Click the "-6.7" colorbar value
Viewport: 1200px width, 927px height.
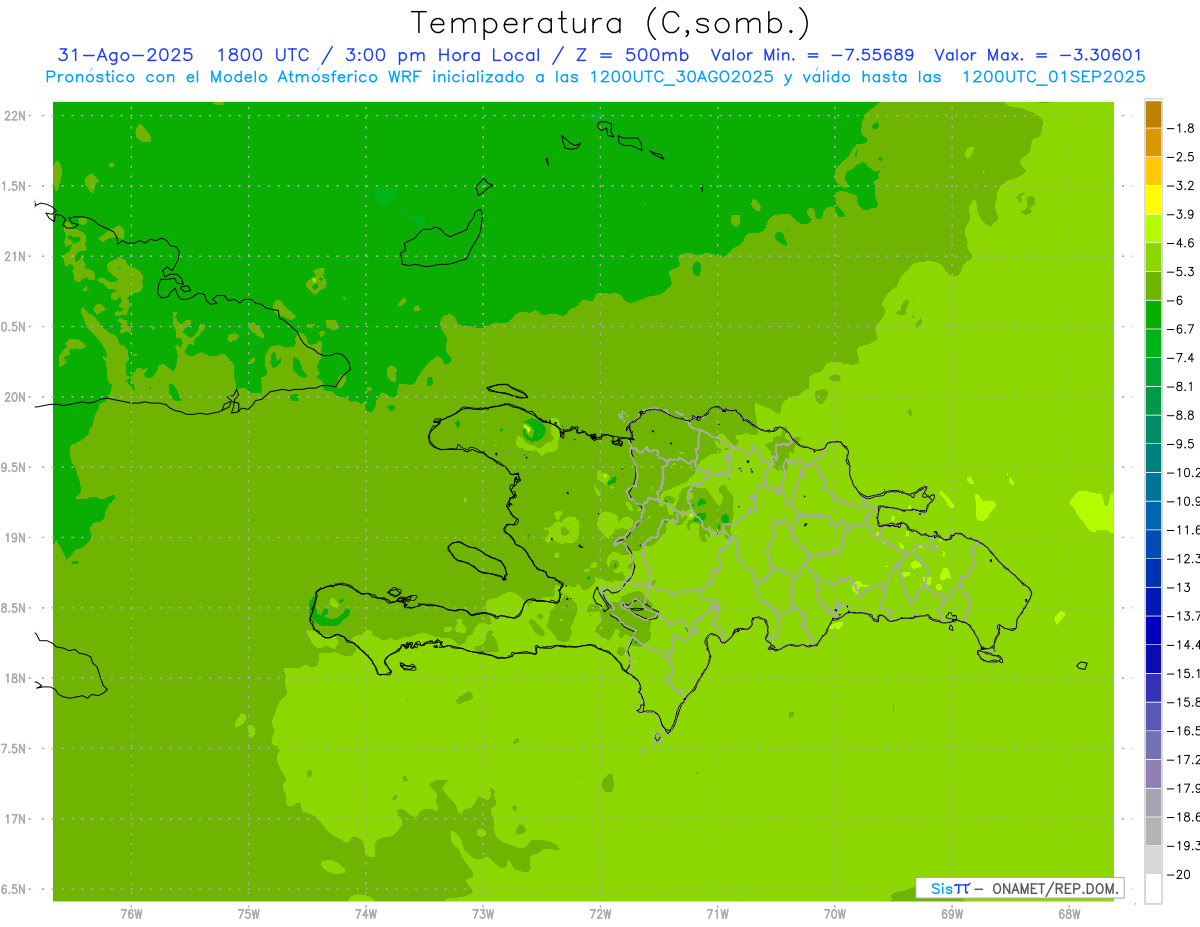(1182, 329)
